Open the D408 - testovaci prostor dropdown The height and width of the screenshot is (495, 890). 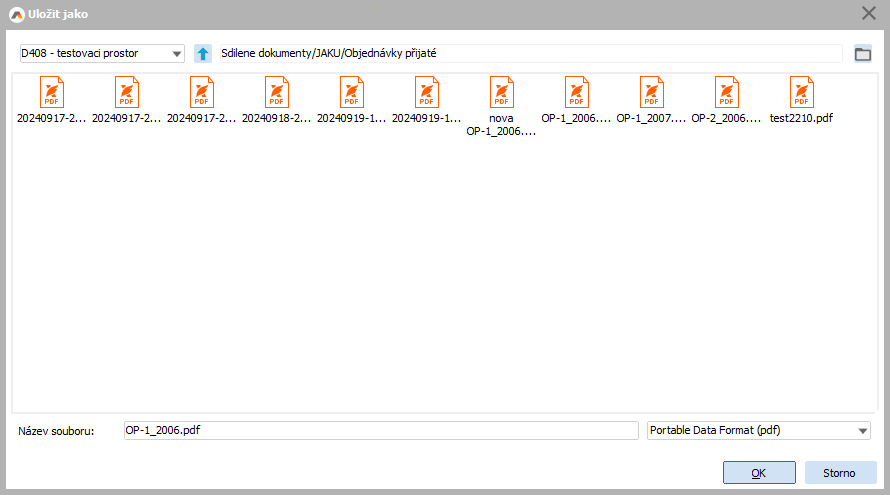pos(100,54)
